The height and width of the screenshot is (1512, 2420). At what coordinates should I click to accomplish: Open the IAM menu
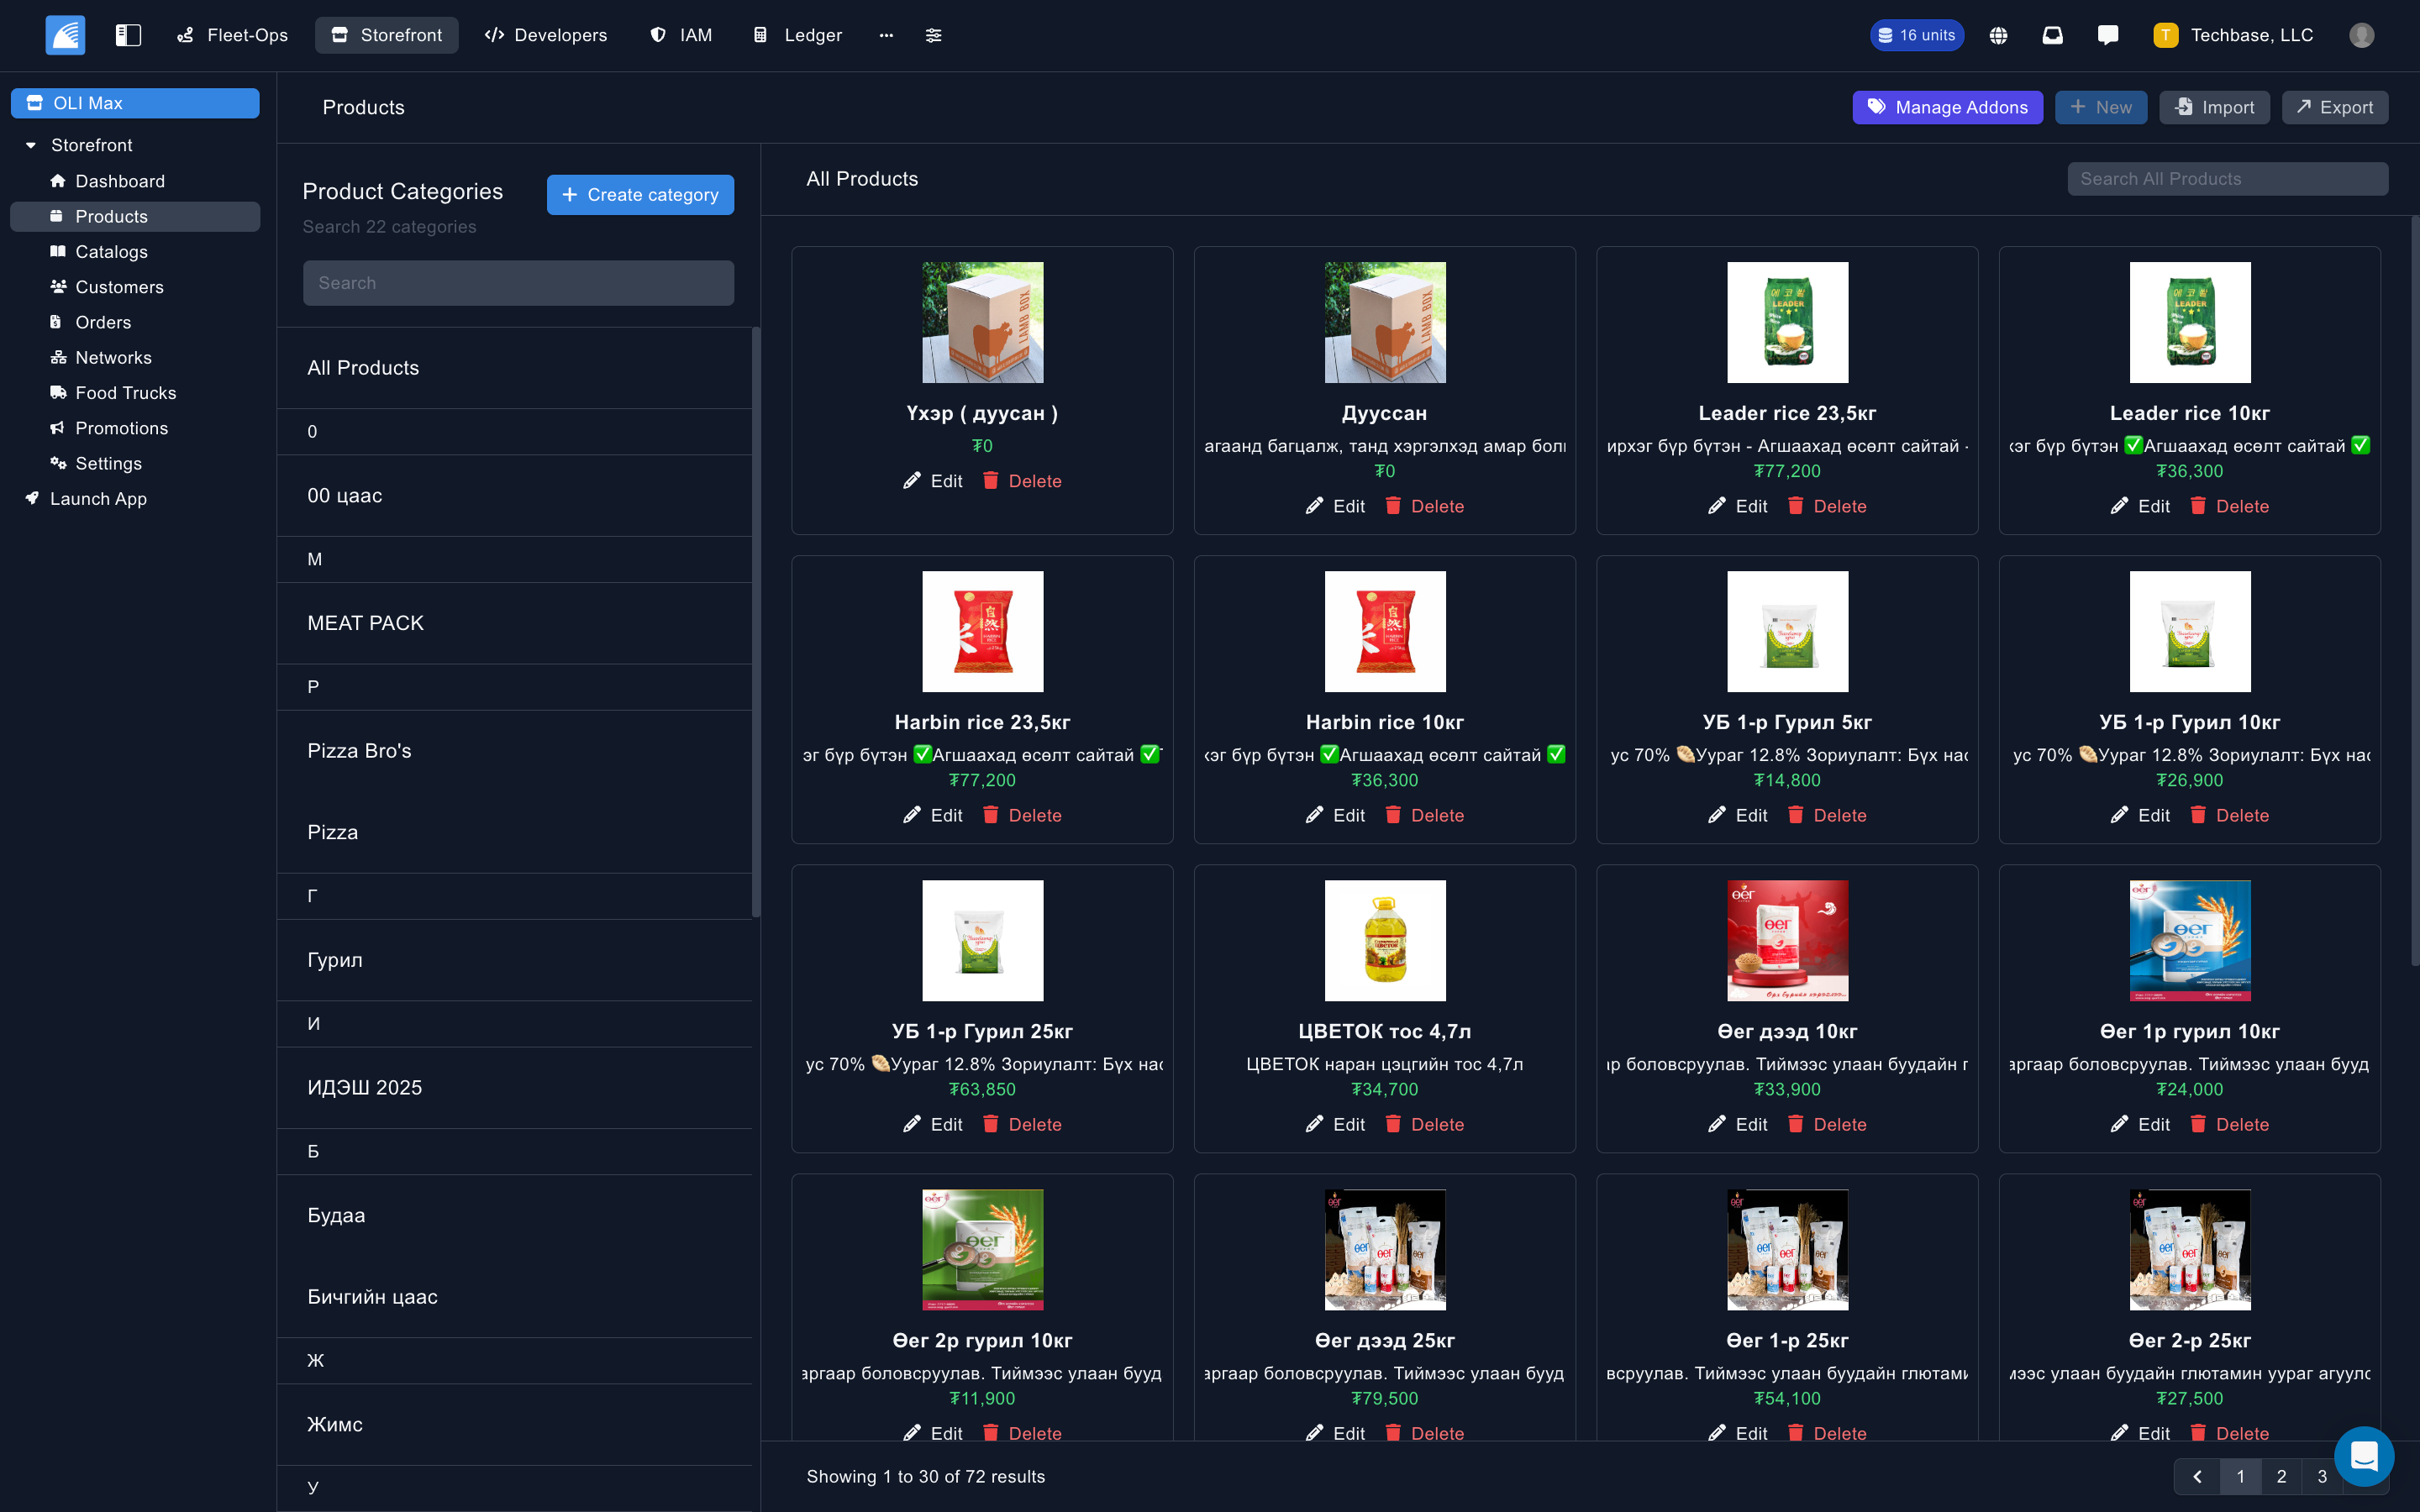click(682, 35)
